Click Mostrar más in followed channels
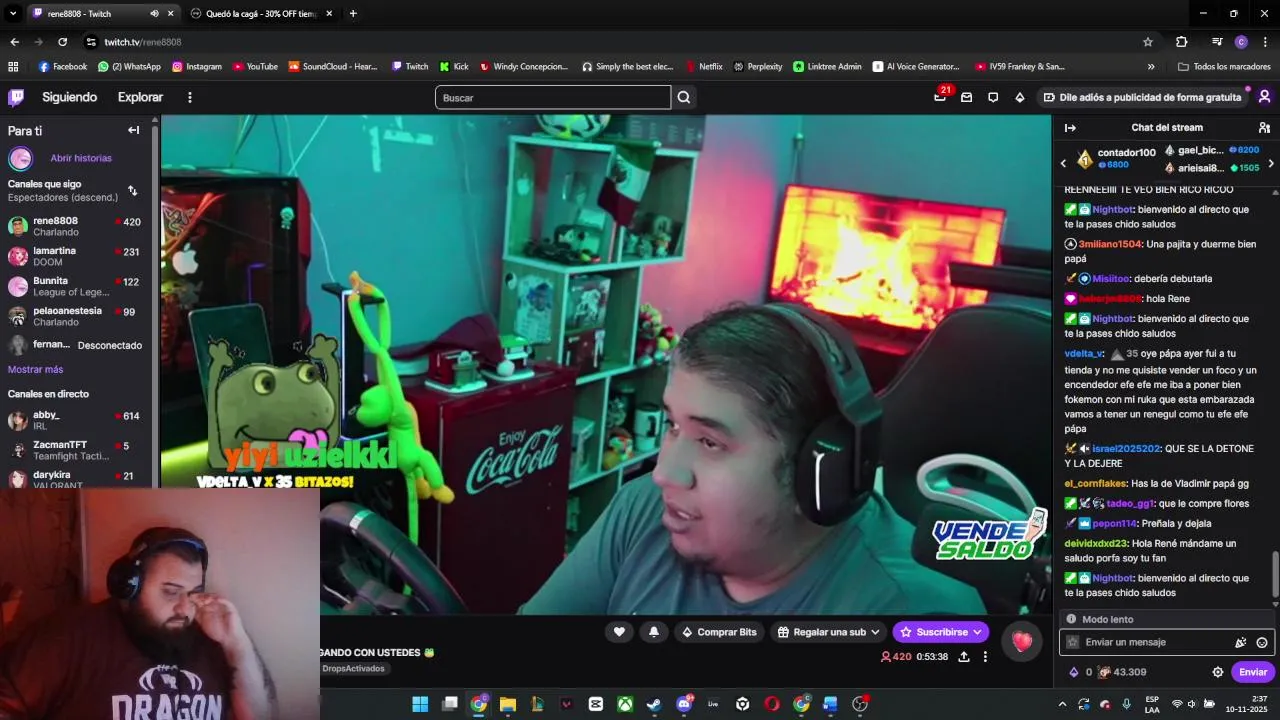The image size is (1280, 720). (x=35, y=369)
